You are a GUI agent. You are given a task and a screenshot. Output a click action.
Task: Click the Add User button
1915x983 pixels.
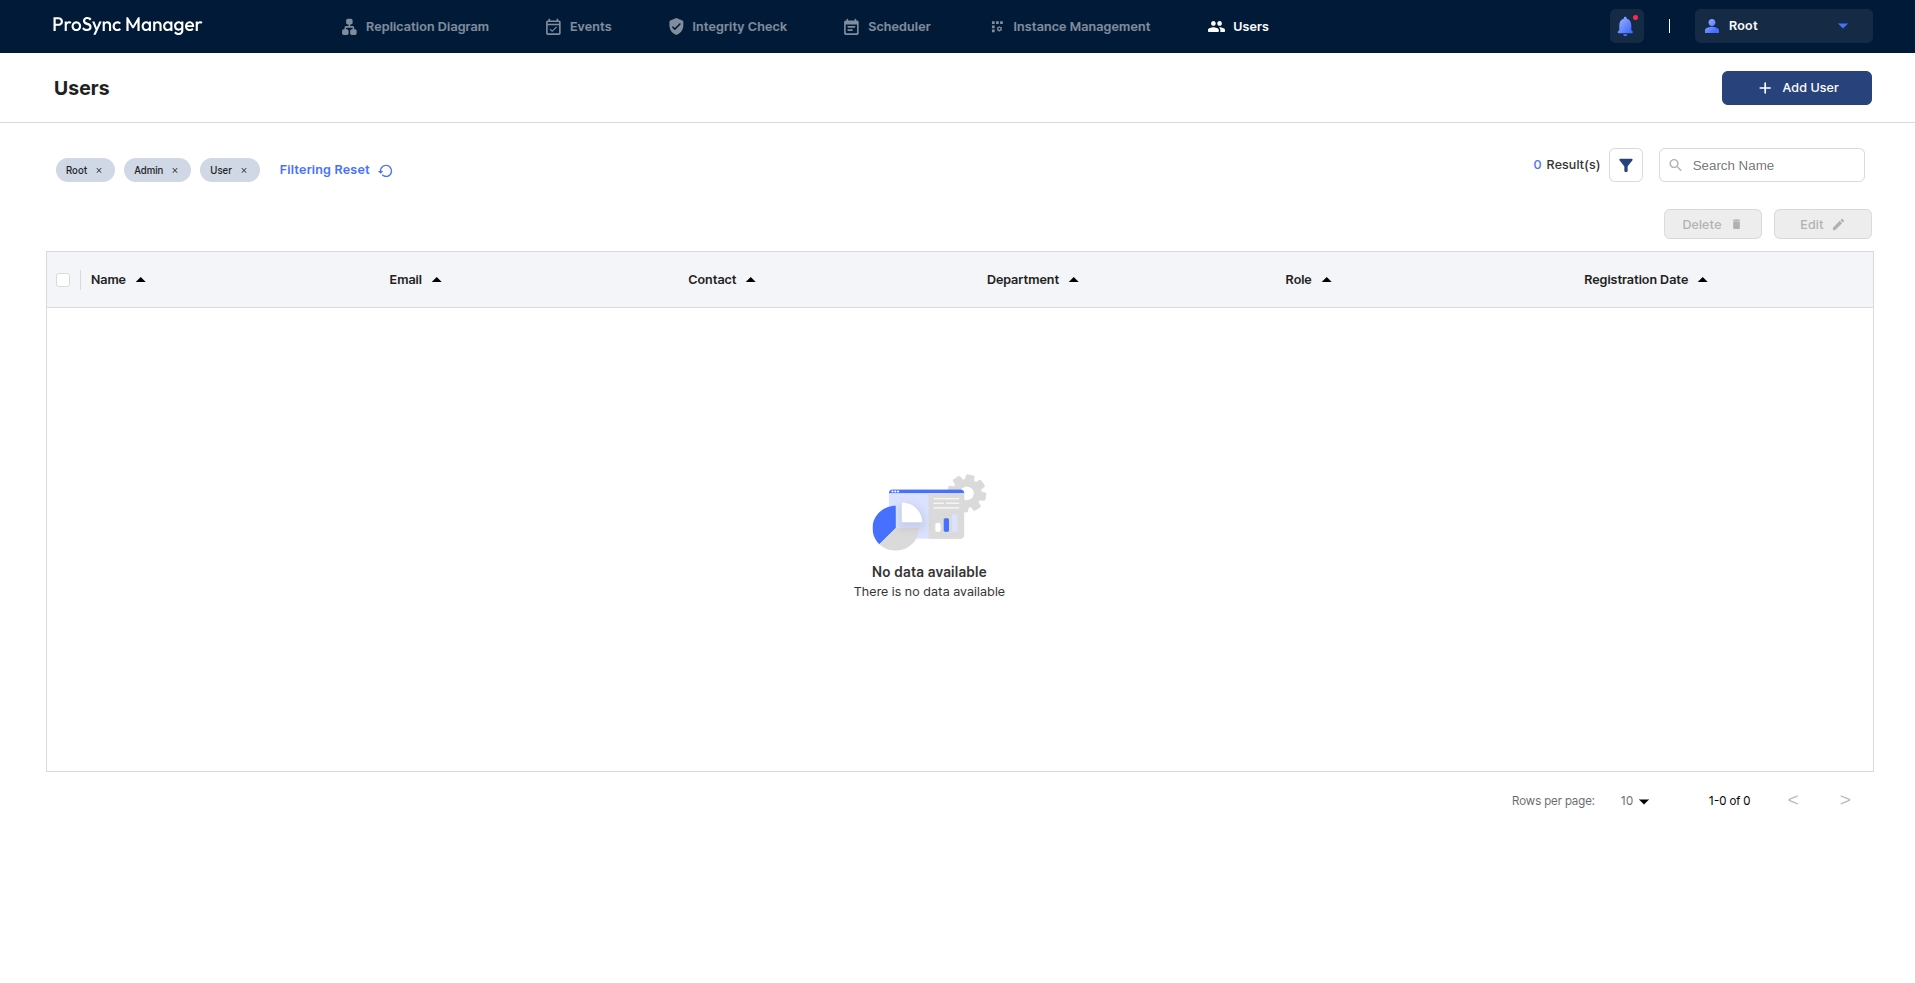[1796, 88]
